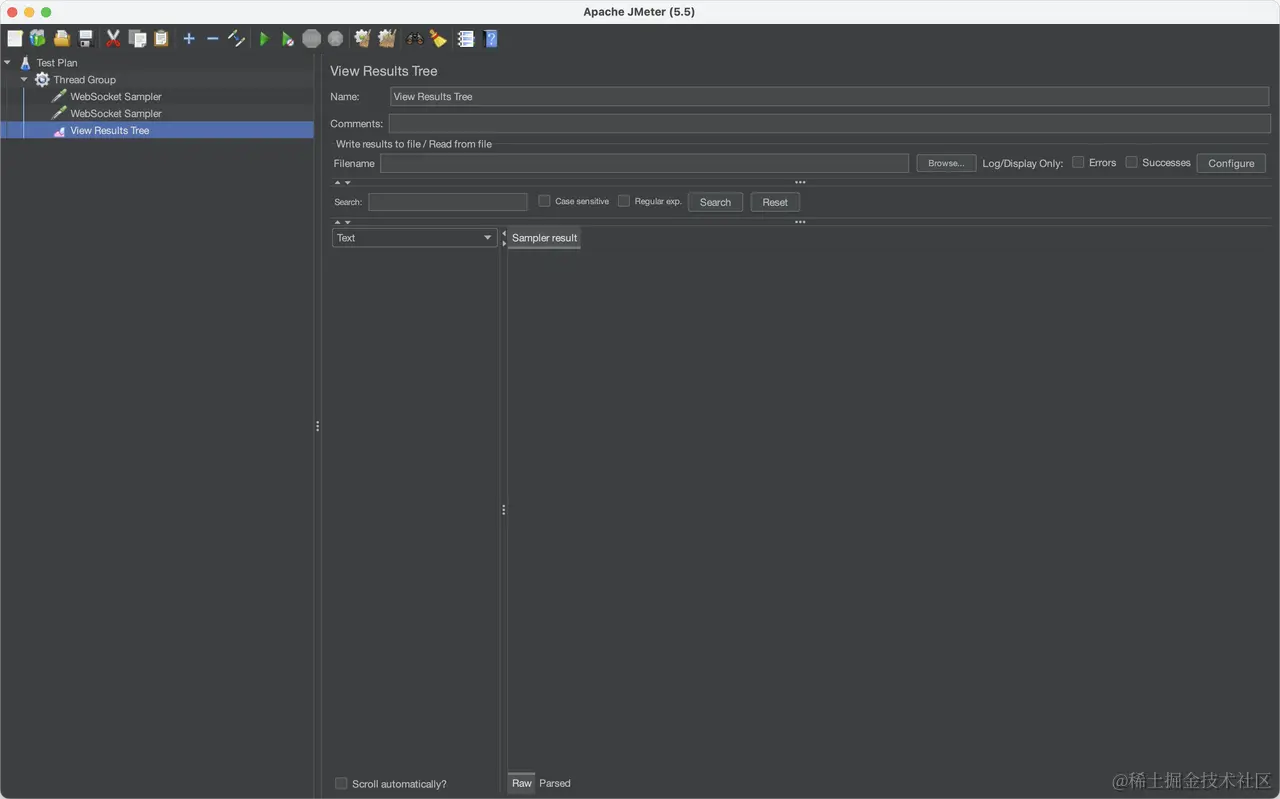Collapse the Test Plan tree node arrow
This screenshot has height=799, width=1280.
point(8,62)
